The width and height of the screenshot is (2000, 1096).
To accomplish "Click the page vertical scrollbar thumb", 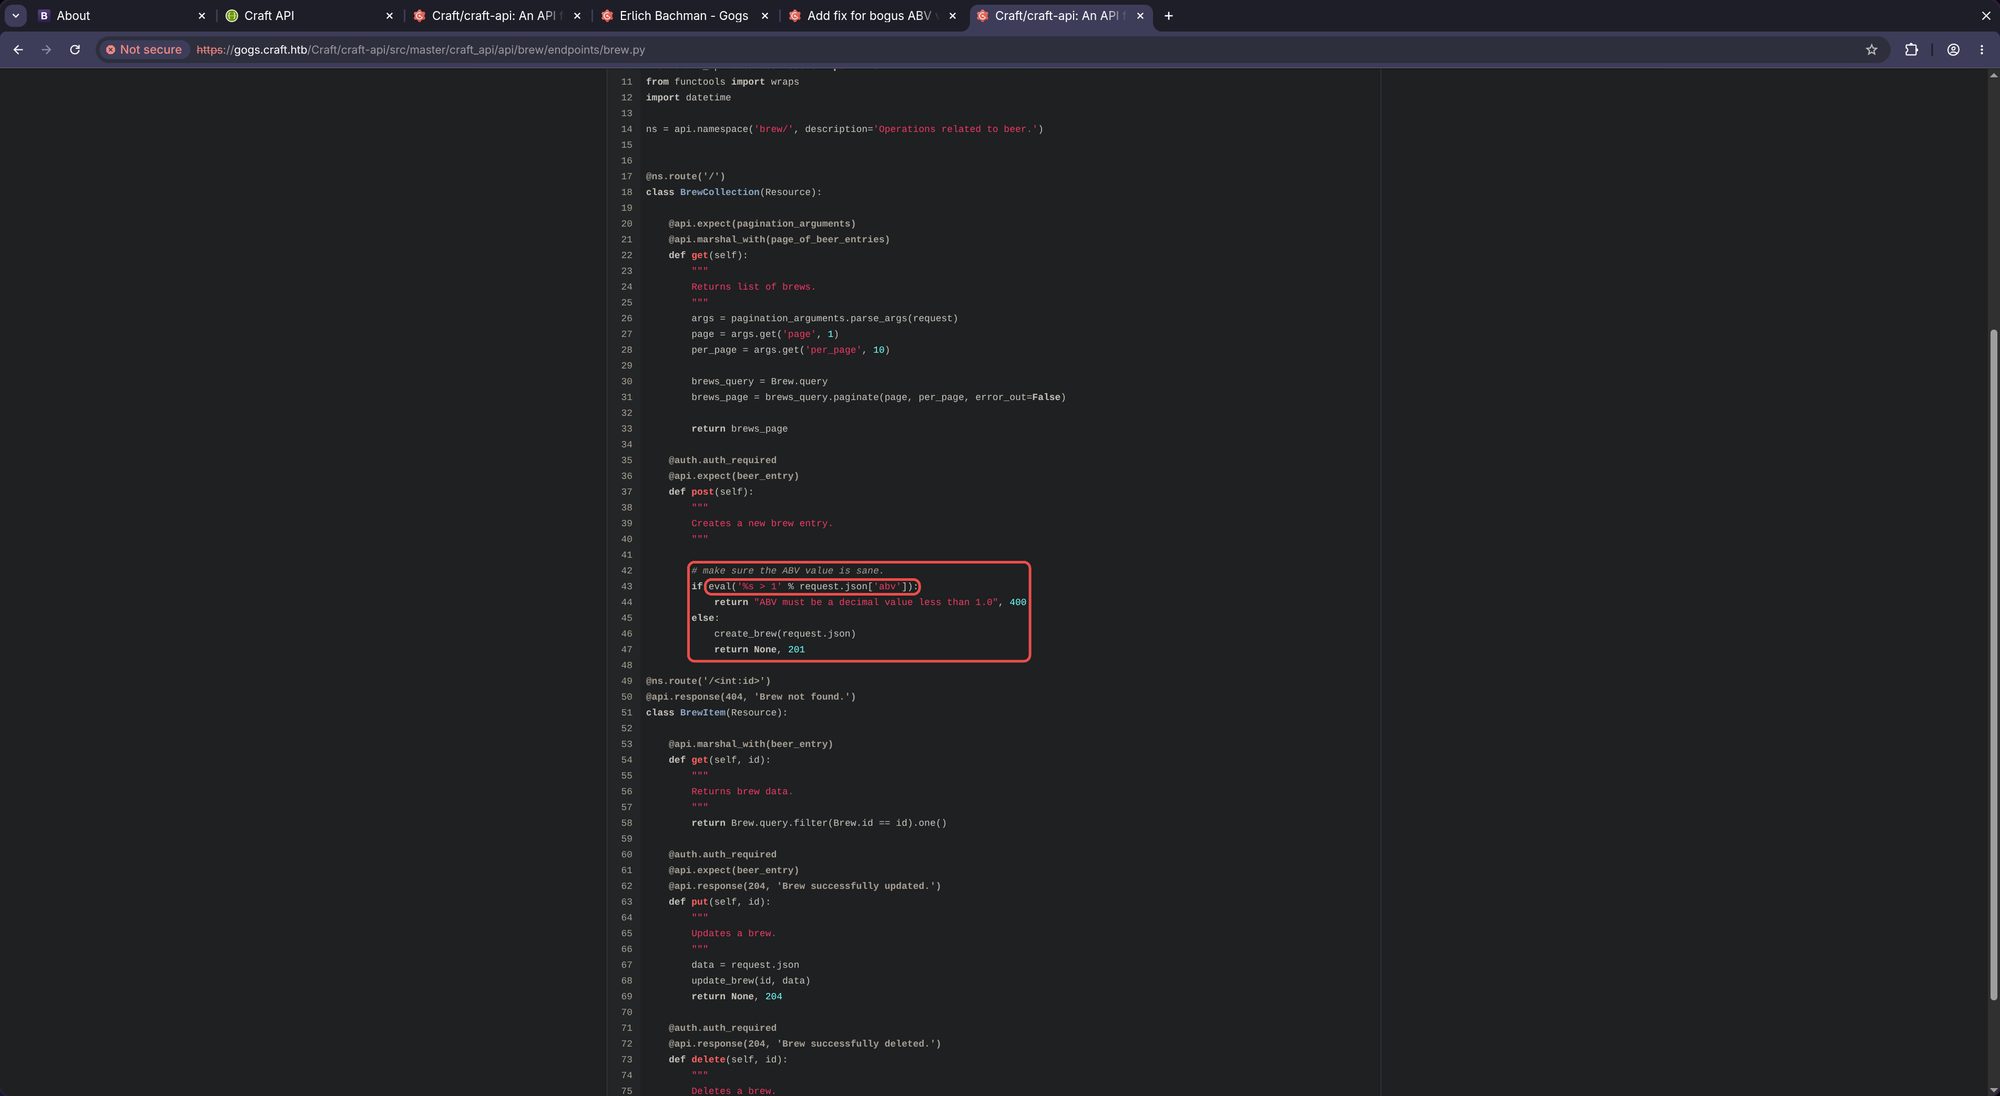I will 1993,664.
